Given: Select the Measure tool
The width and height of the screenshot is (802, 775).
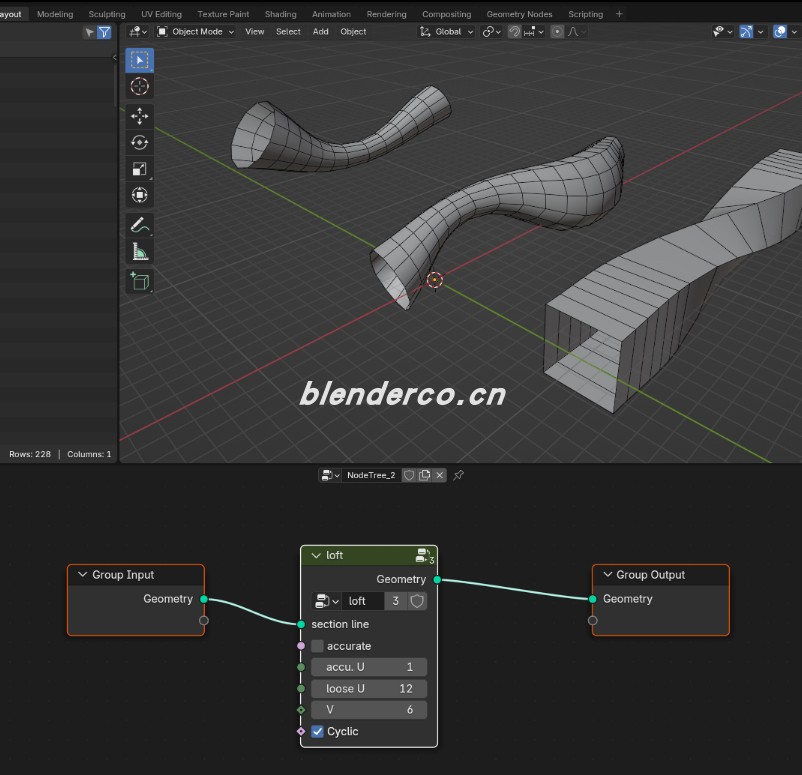Looking at the screenshot, I should 139,251.
